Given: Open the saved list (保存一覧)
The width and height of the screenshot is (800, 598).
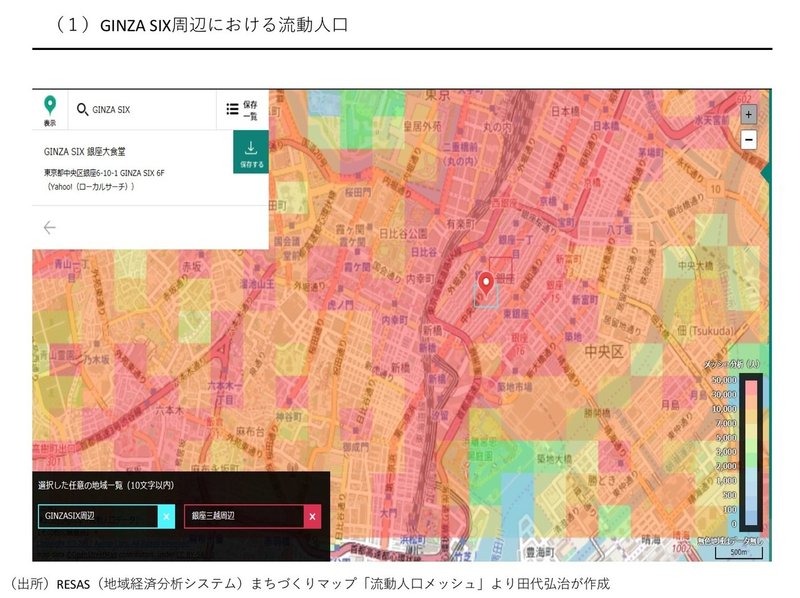Looking at the screenshot, I should tap(242, 110).
